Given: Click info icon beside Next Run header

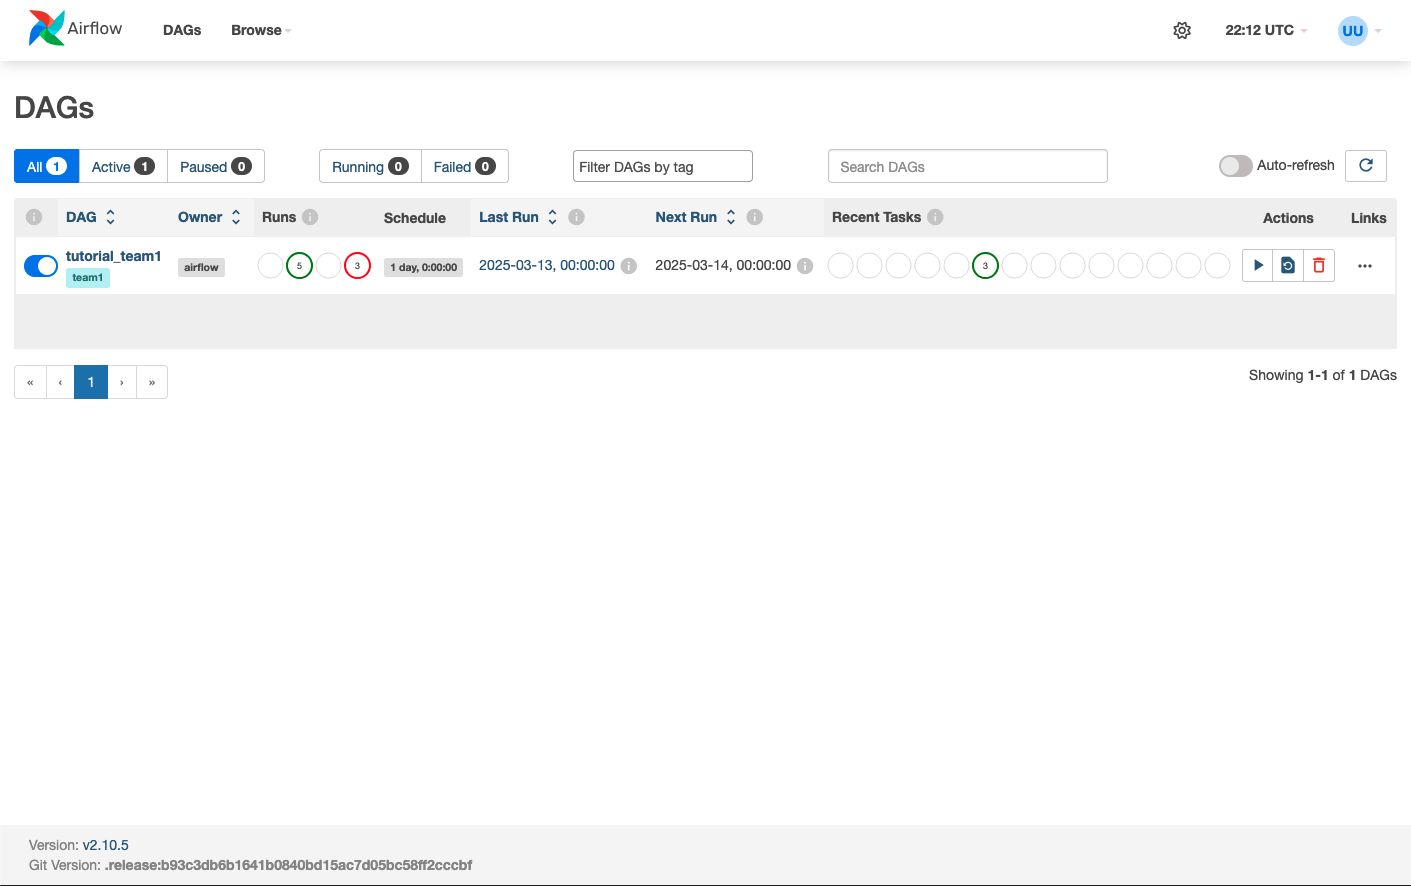Looking at the screenshot, I should pos(755,217).
